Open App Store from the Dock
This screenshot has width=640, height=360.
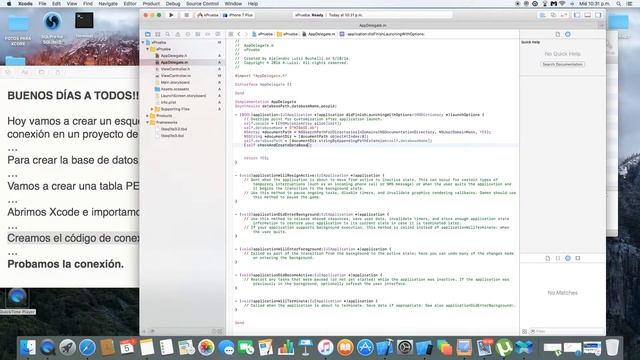click(x=365, y=348)
